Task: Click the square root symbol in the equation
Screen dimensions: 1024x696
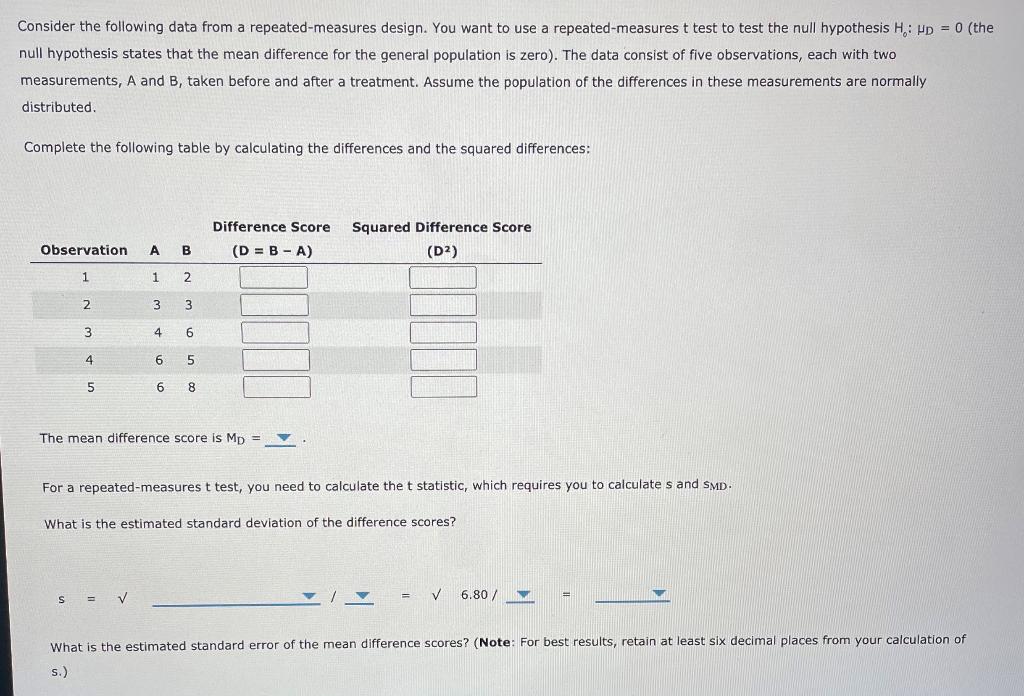Action: tap(122, 596)
